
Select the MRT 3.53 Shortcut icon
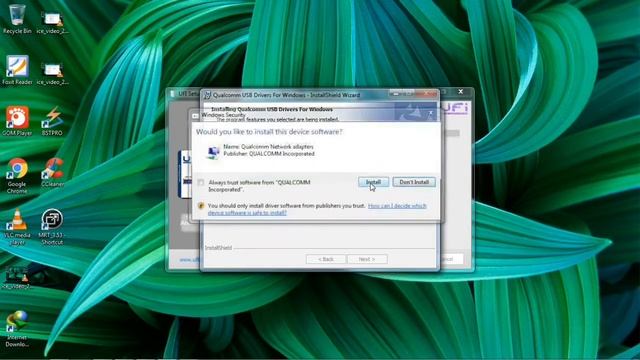[52, 227]
